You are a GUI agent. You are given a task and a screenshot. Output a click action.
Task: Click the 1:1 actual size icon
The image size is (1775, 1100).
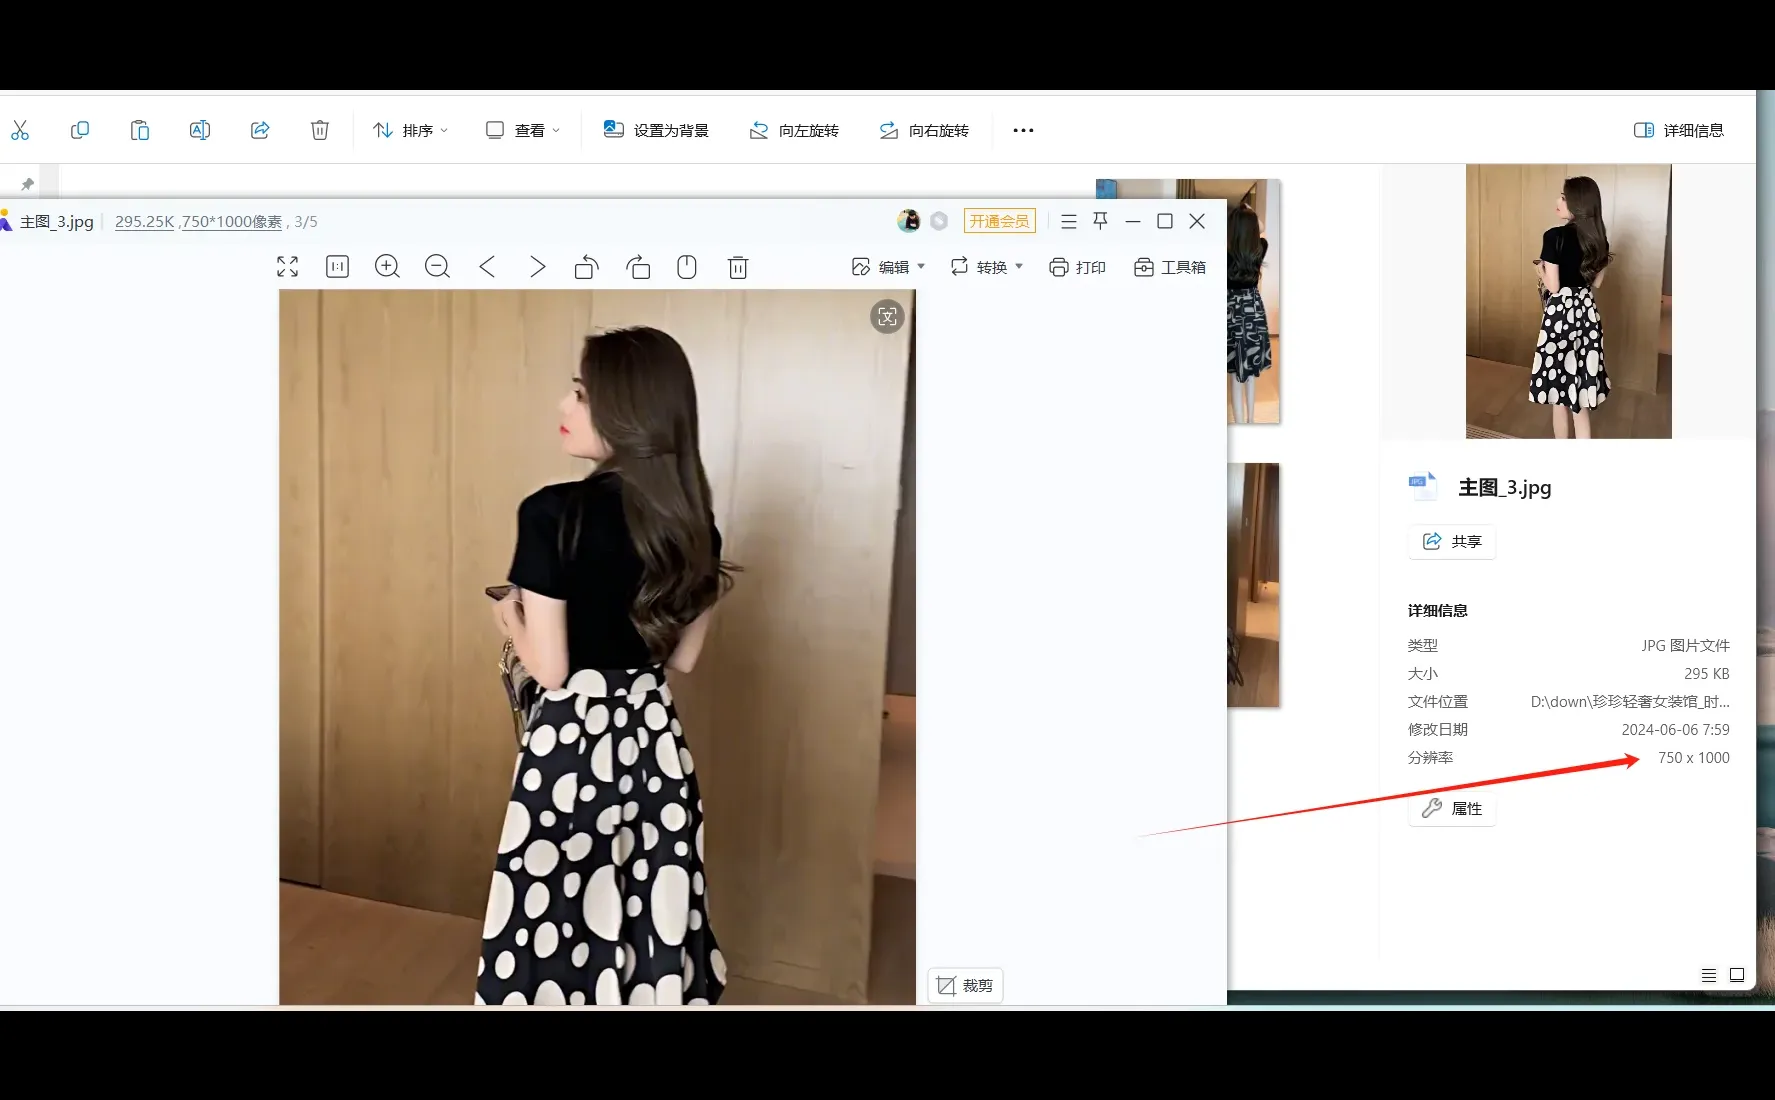click(x=338, y=267)
